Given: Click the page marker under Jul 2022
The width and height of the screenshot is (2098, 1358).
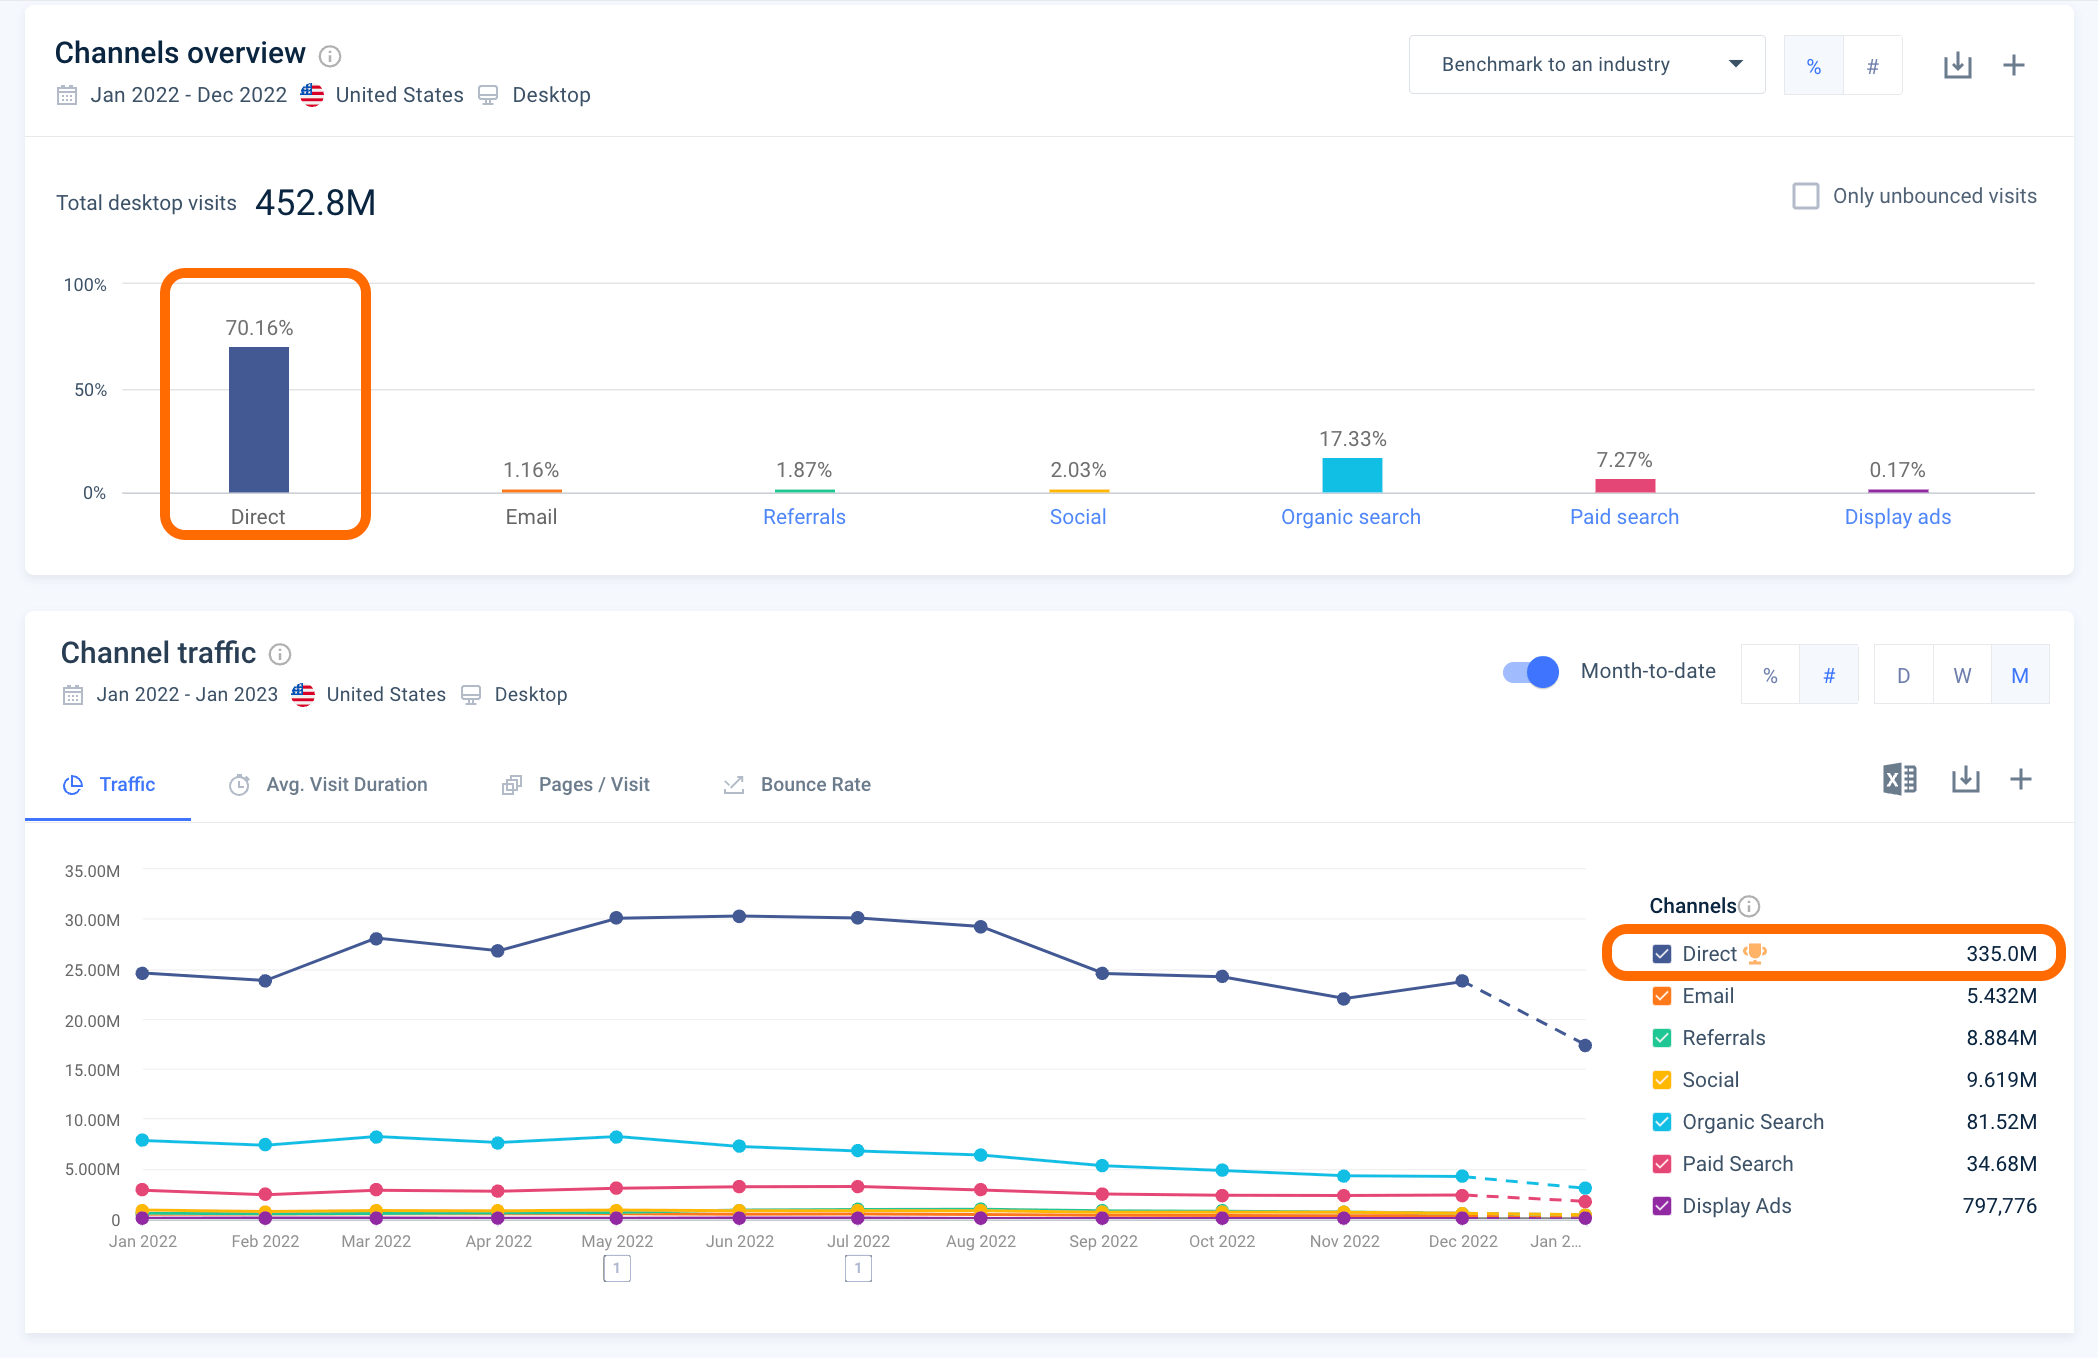Looking at the screenshot, I should tap(858, 1268).
